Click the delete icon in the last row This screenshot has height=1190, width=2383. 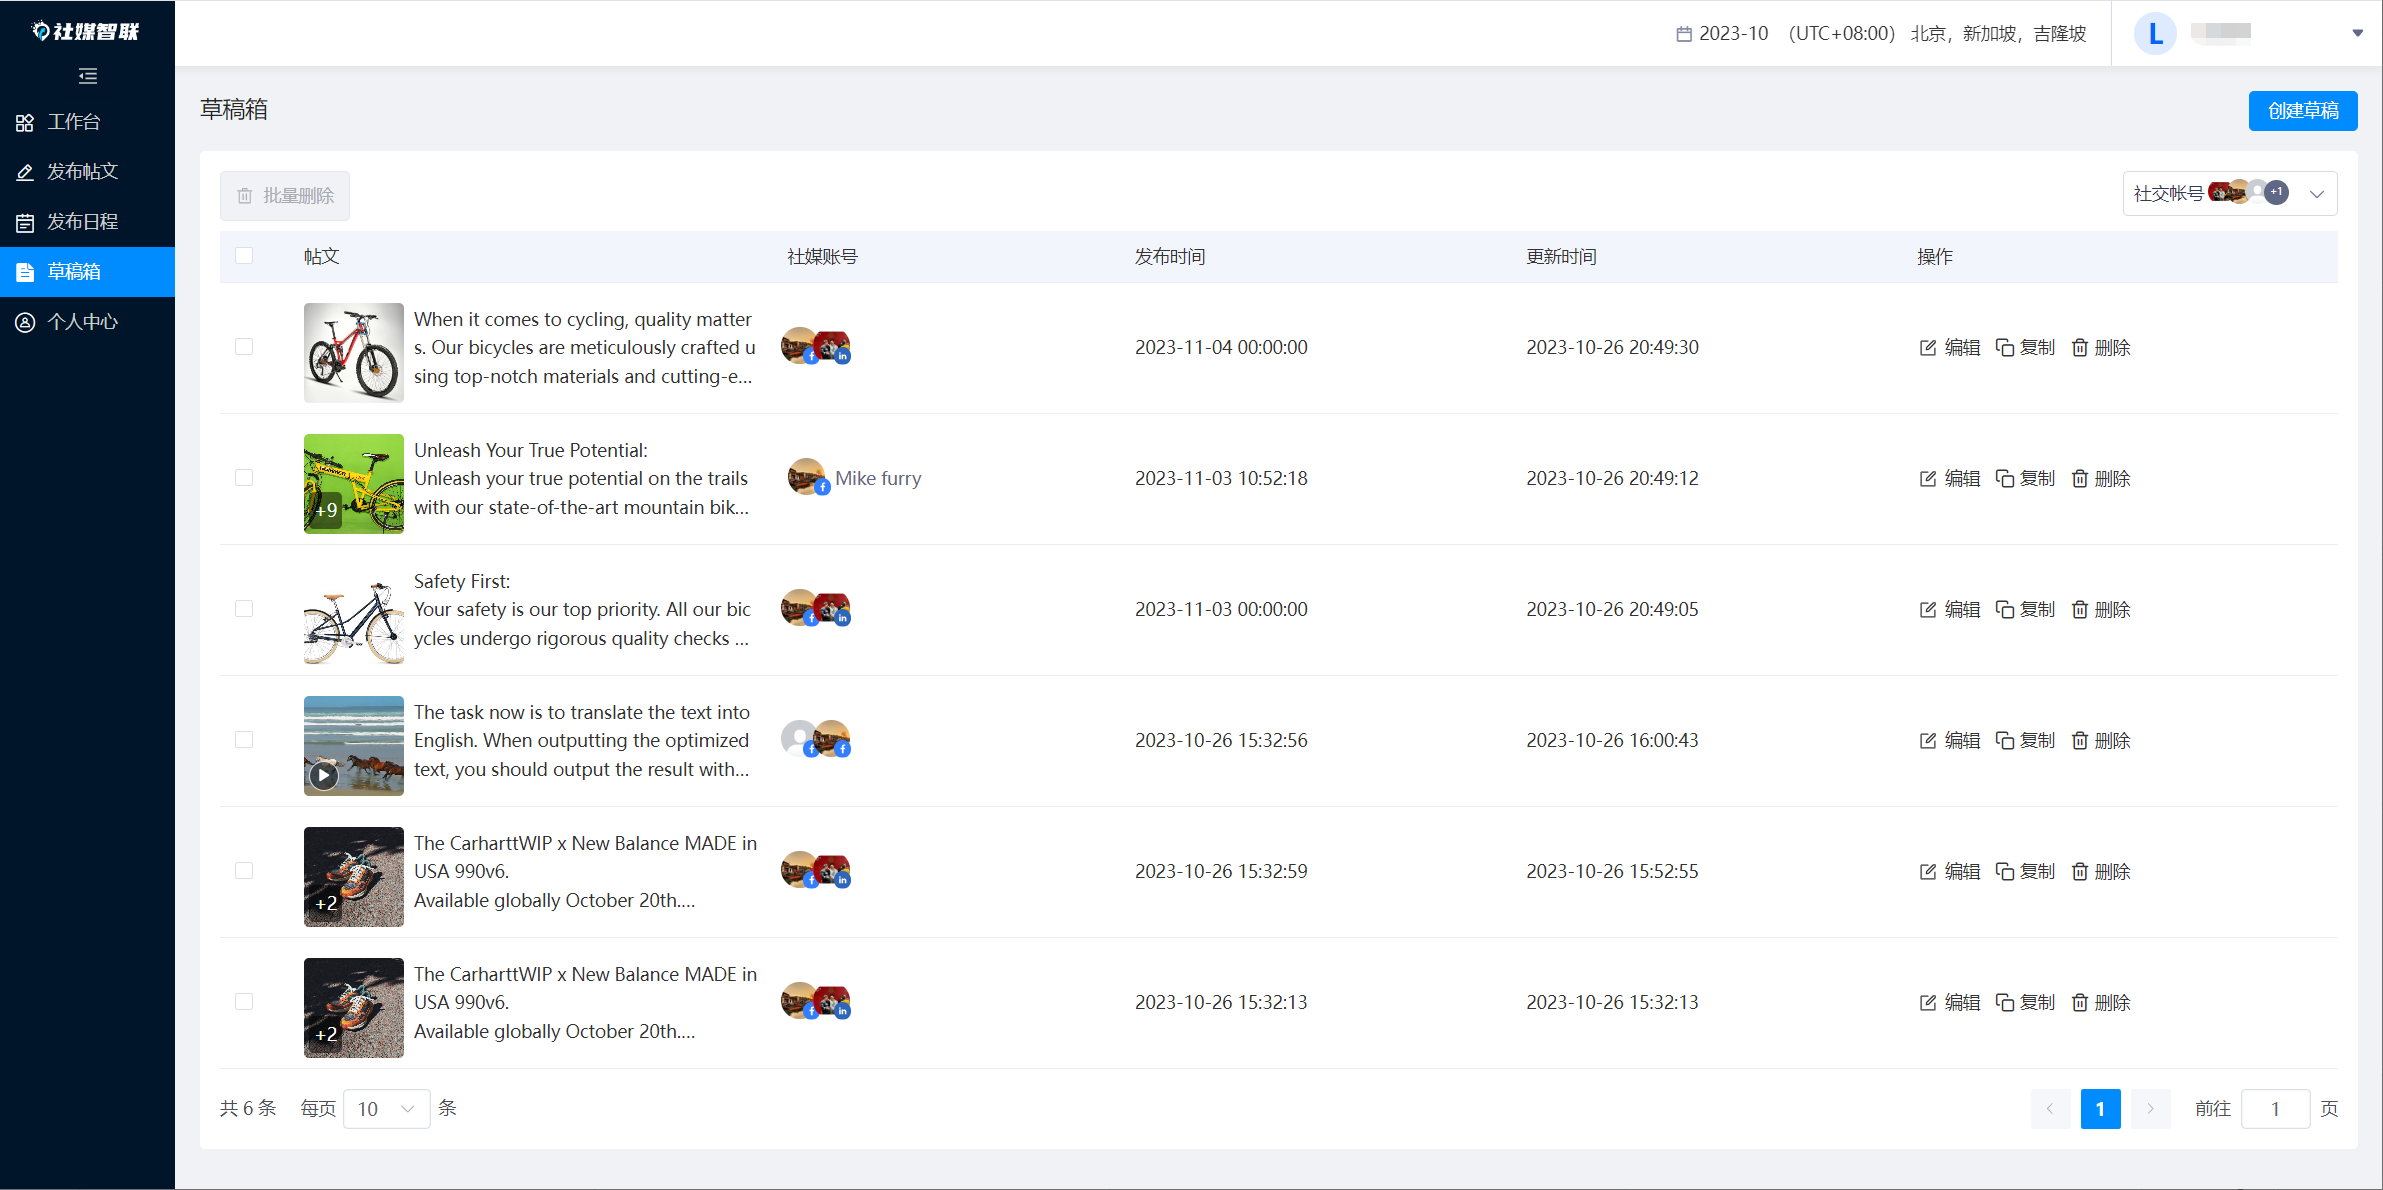2080,1003
